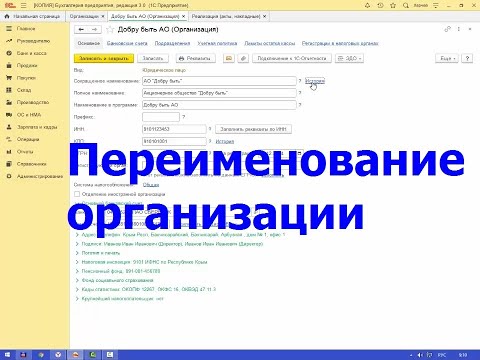The width and height of the screenshot is (480, 360).
Task: Add organization form to favorites star
Action: pyautogui.click(x=110, y=30)
